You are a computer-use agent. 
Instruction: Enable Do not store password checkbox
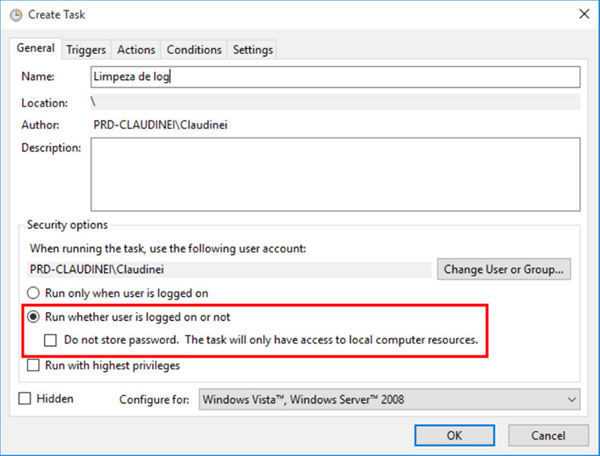click(x=50, y=340)
